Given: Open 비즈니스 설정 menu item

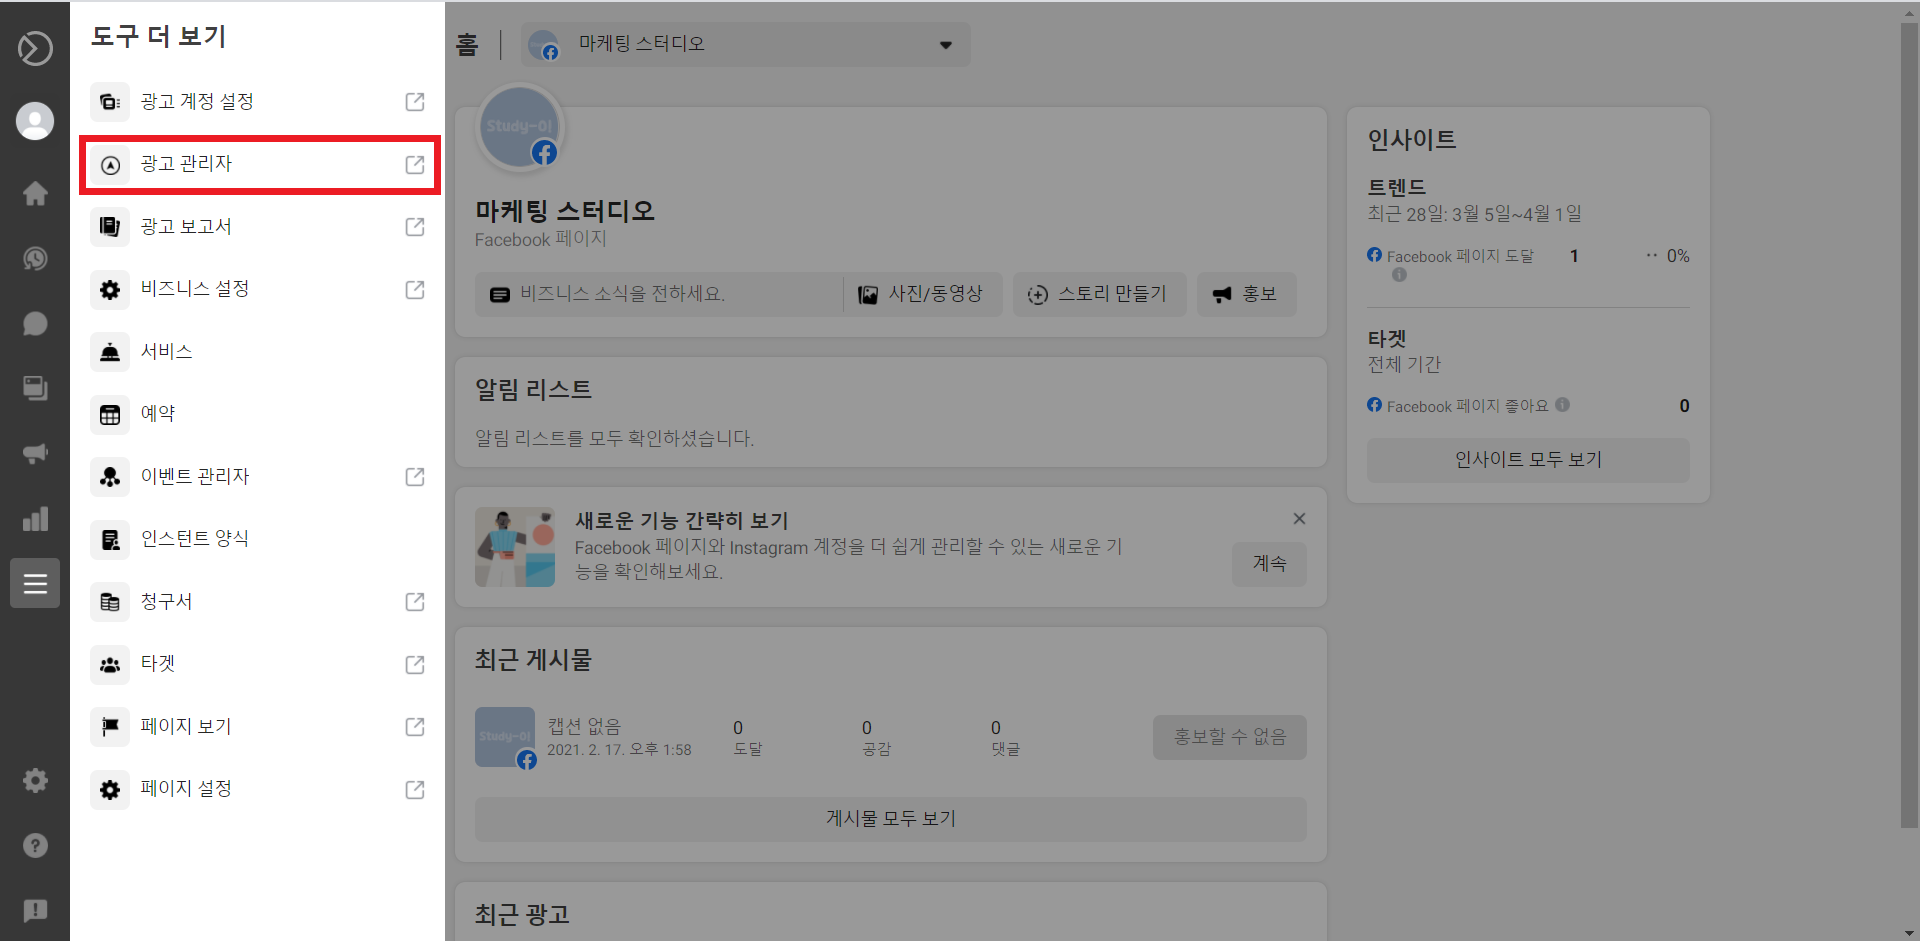Looking at the screenshot, I should (x=260, y=290).
